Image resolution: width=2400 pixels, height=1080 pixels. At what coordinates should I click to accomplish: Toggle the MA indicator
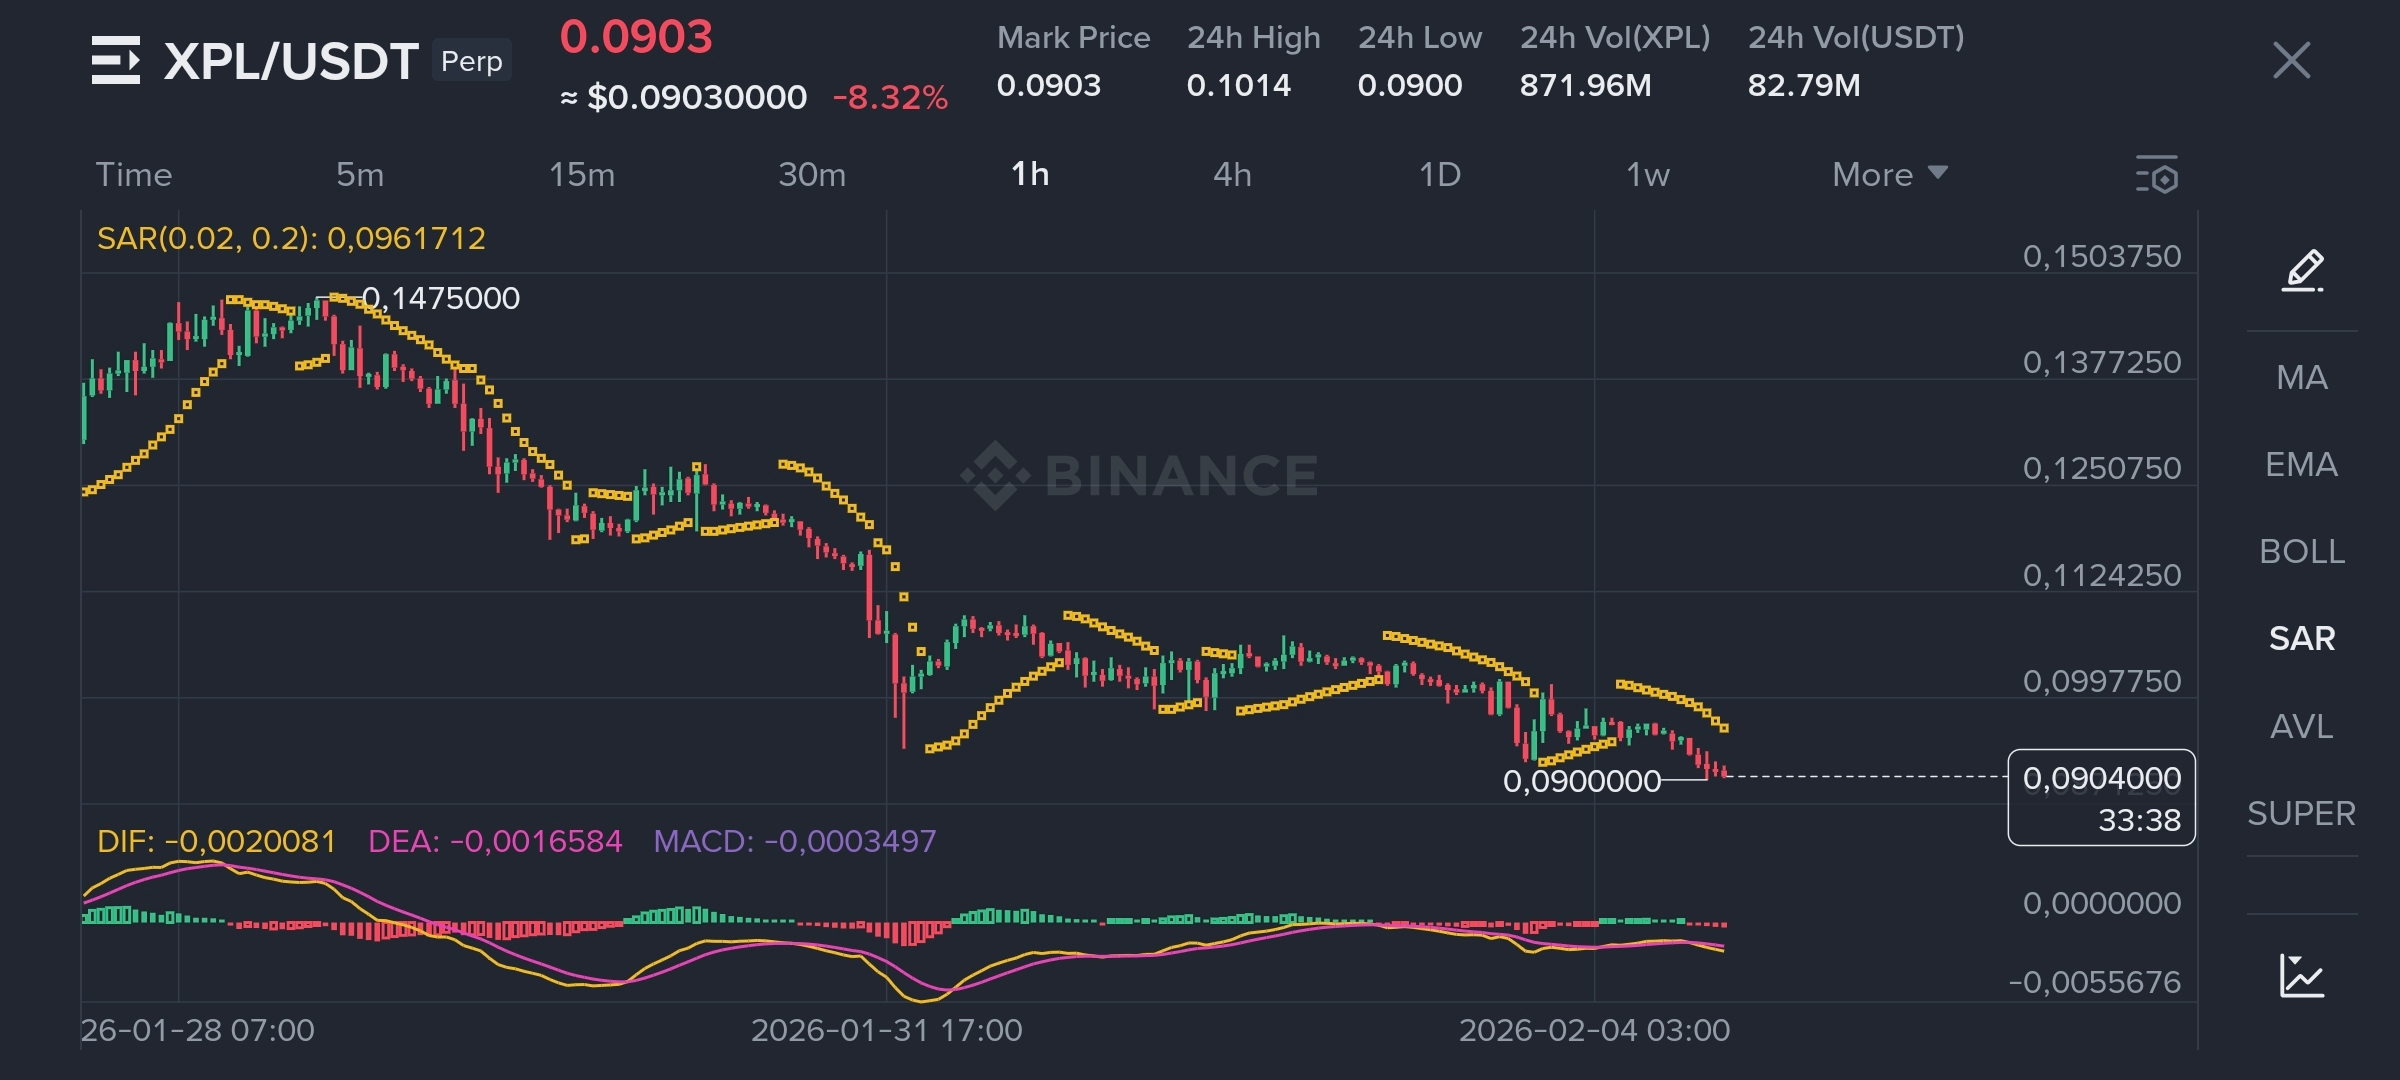(2301, 377)
